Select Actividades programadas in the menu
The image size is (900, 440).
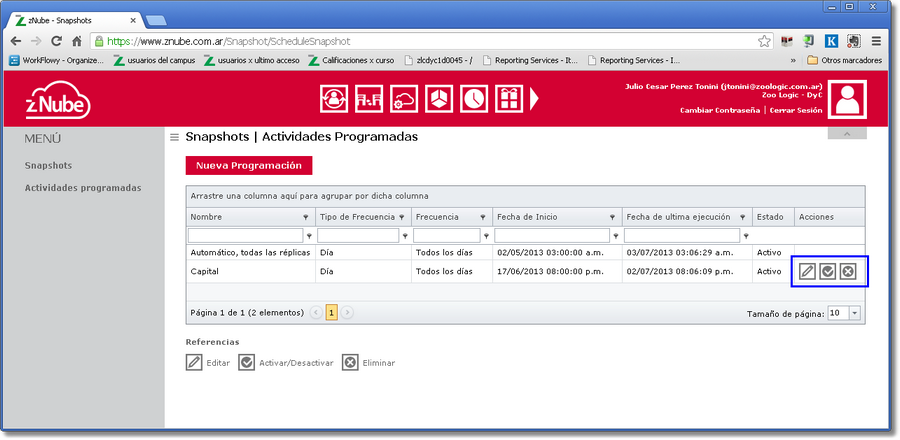(x=83, y=187)
